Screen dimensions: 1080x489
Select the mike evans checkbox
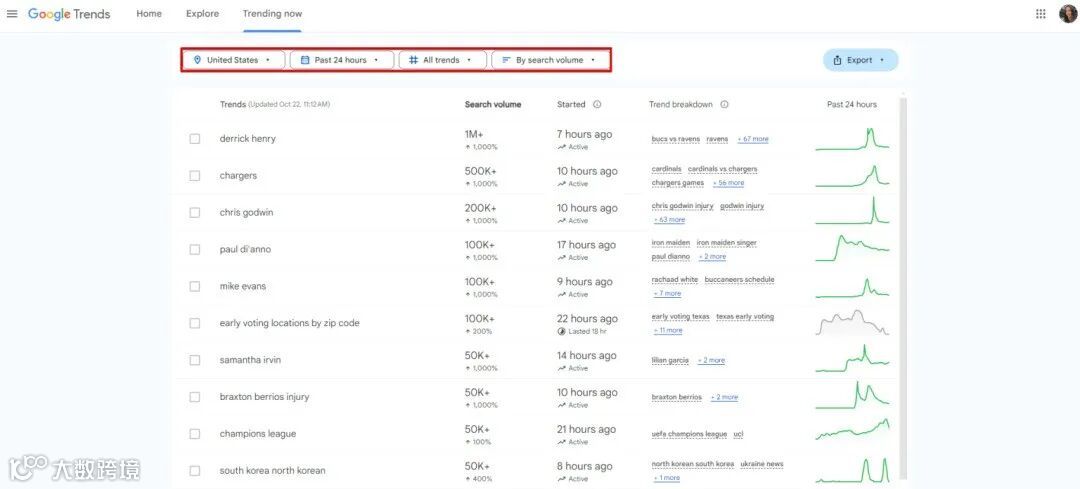click(195, 286)
